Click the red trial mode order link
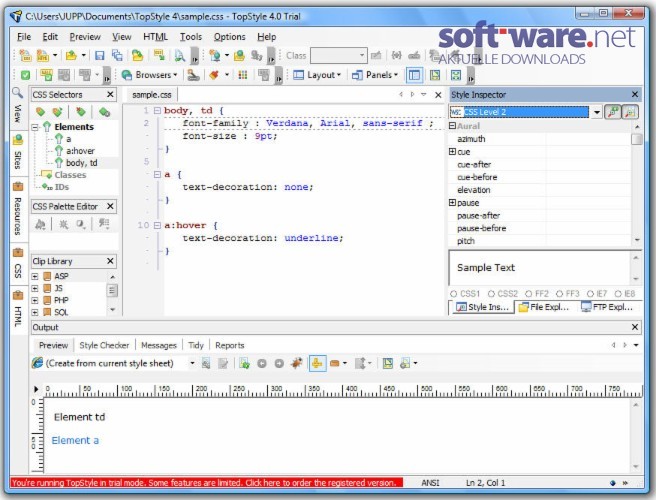The width and height of the screenshot is (656, 500). pyautogui.click(x=207, y=483)
